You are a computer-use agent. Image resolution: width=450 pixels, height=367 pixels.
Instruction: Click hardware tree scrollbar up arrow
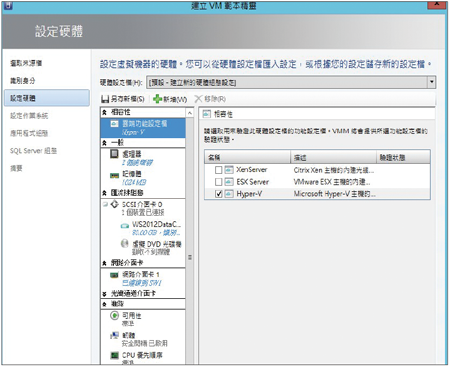click(x=190, y=113)
